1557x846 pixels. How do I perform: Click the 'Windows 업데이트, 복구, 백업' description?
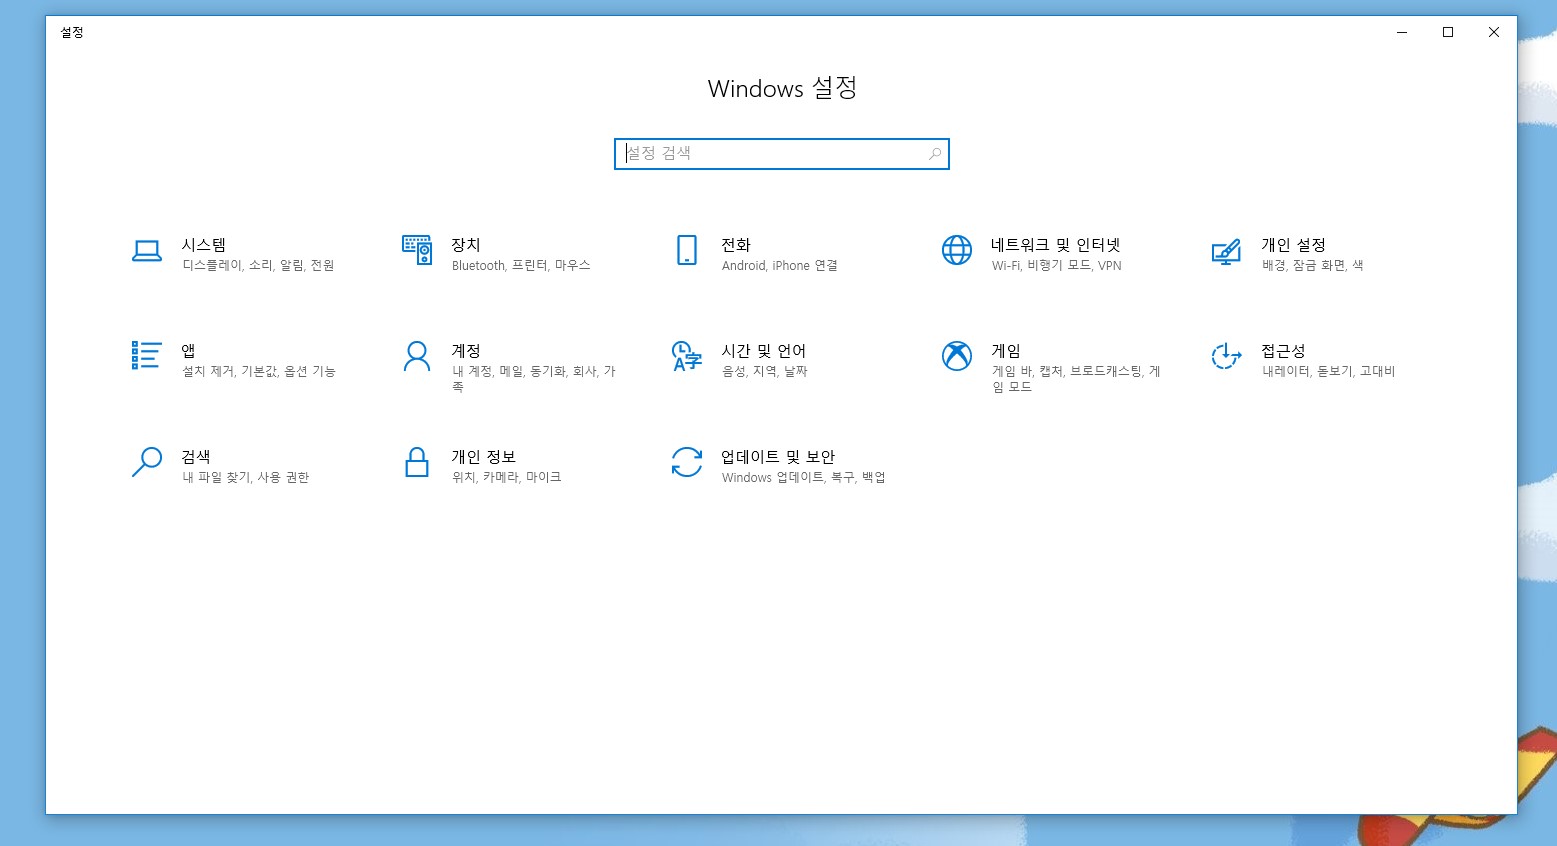(x=804, y=478)
